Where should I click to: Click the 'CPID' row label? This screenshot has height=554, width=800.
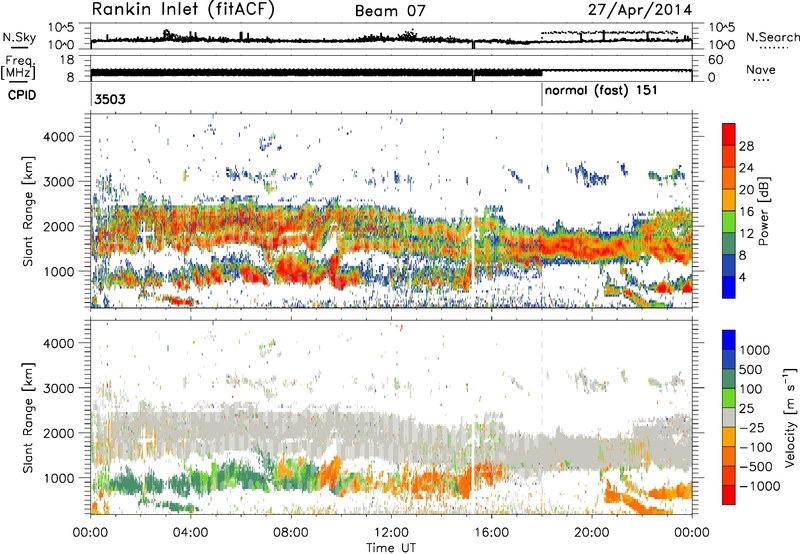(x=22, y=95)
